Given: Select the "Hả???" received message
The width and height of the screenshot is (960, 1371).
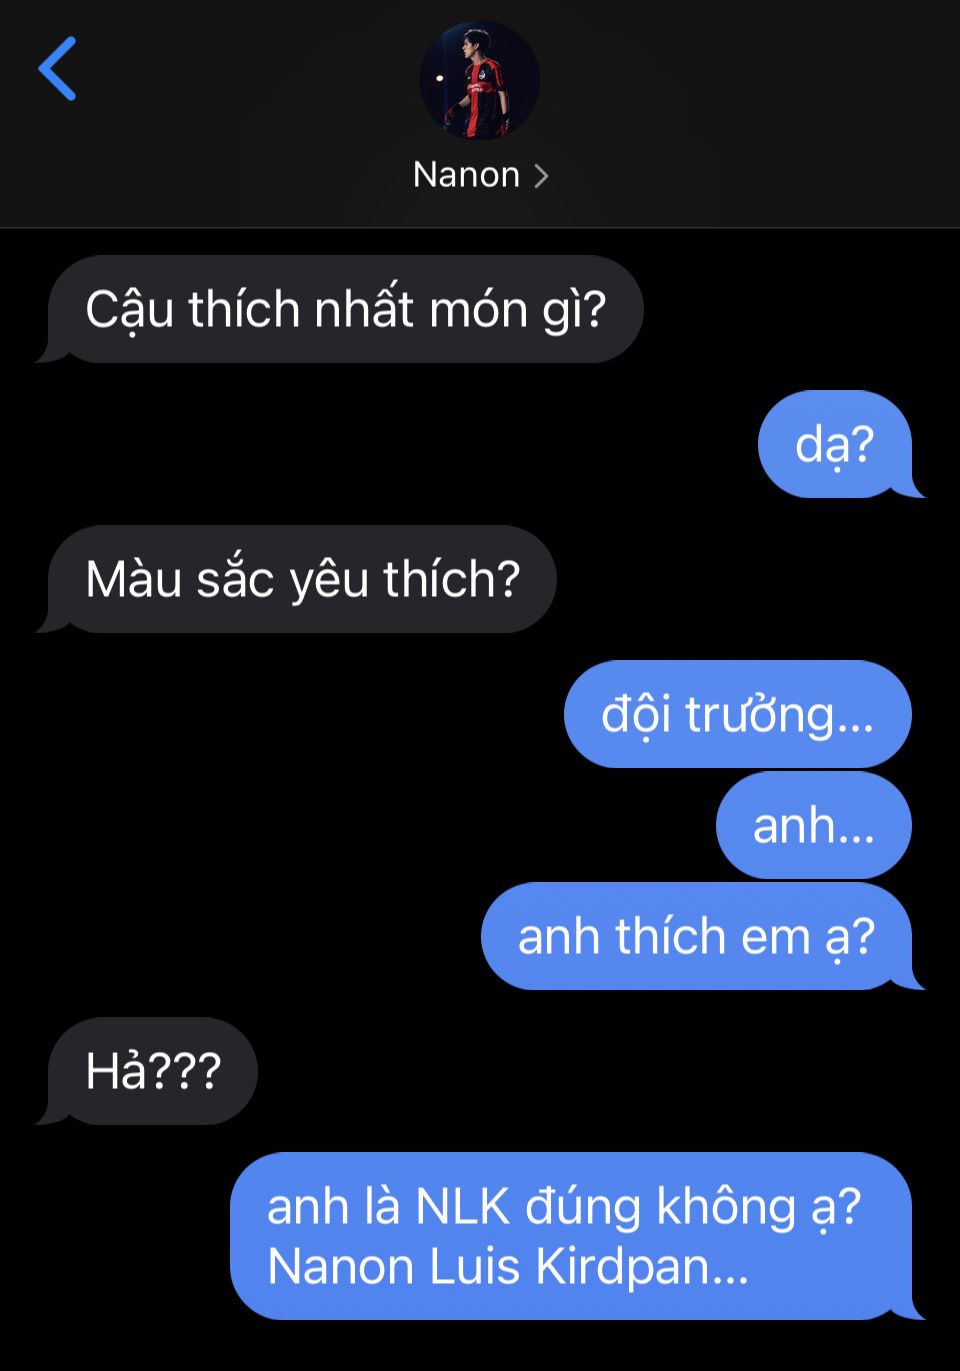Looking at the screenshot, I should [153, 1071].
